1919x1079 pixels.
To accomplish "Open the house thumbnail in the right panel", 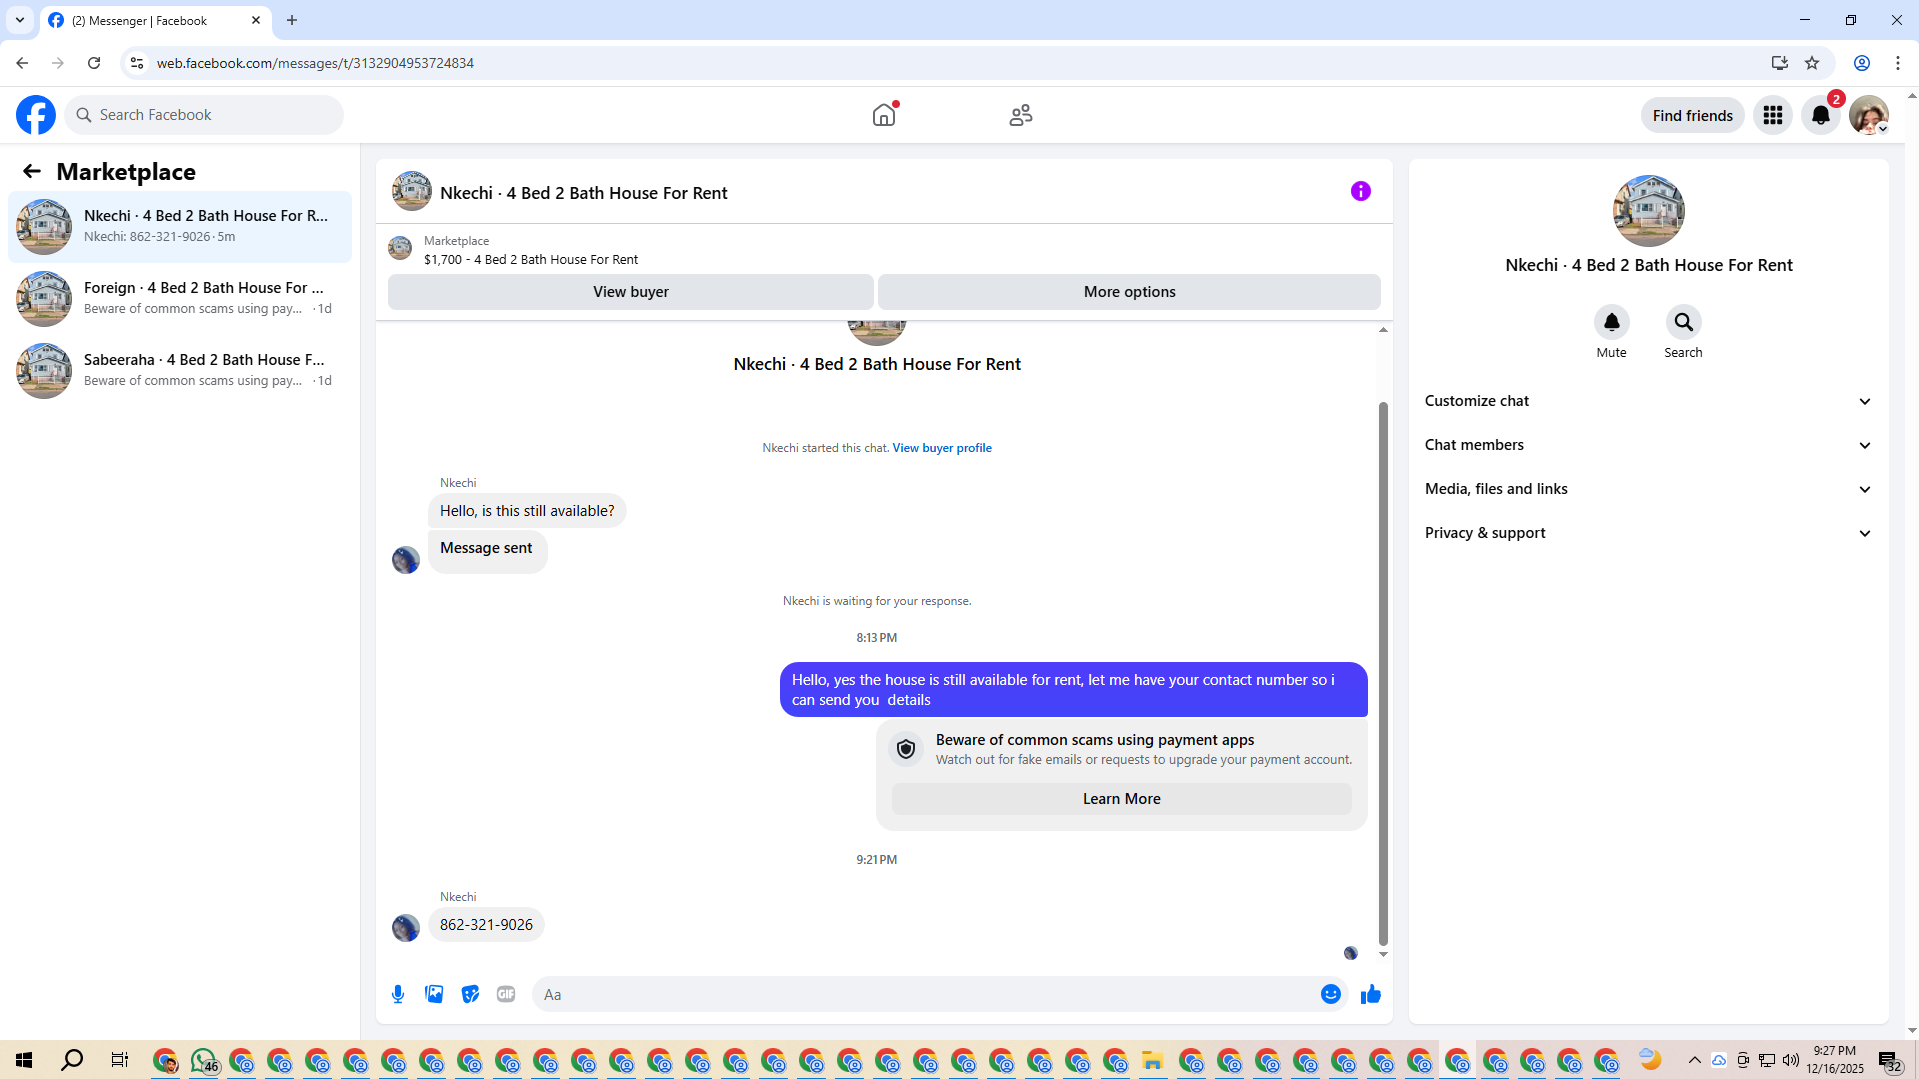I will tap(1648, 211).
